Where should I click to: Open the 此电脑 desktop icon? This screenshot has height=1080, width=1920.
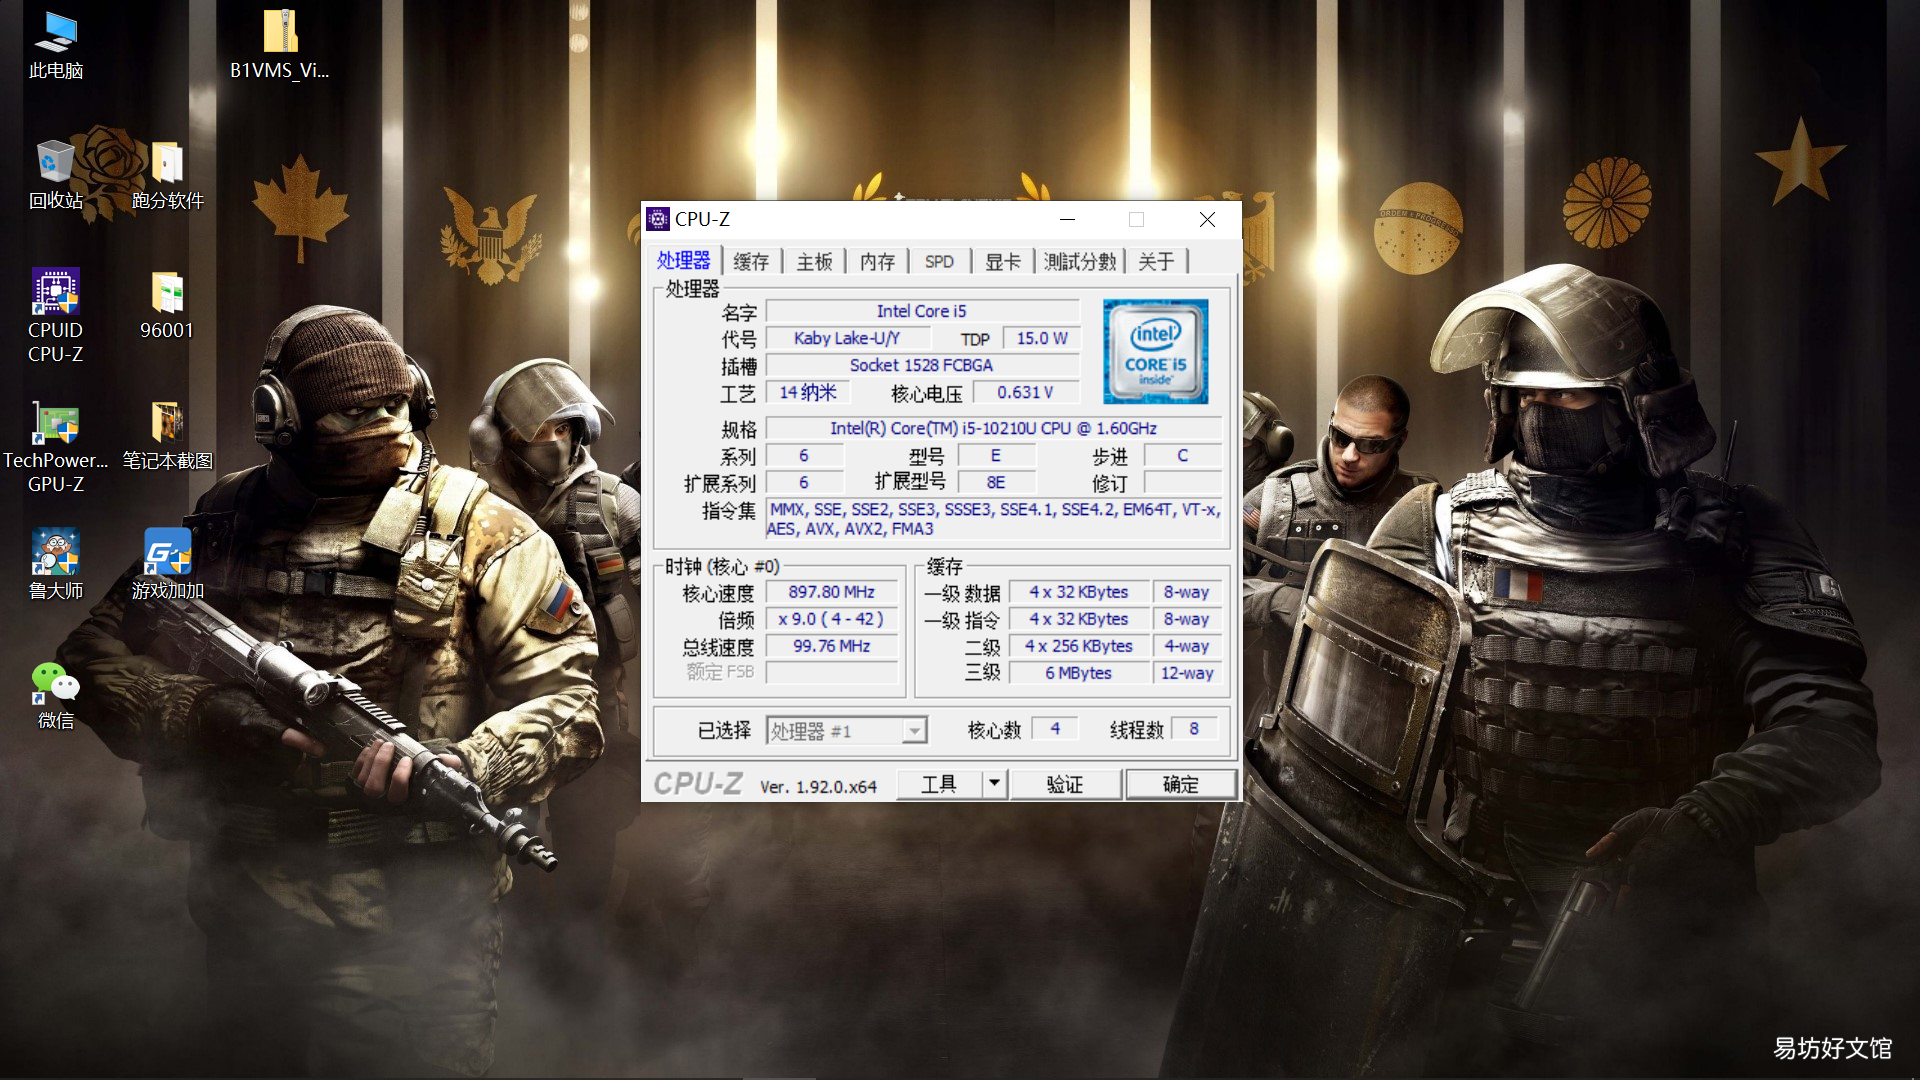click(55, 45)
